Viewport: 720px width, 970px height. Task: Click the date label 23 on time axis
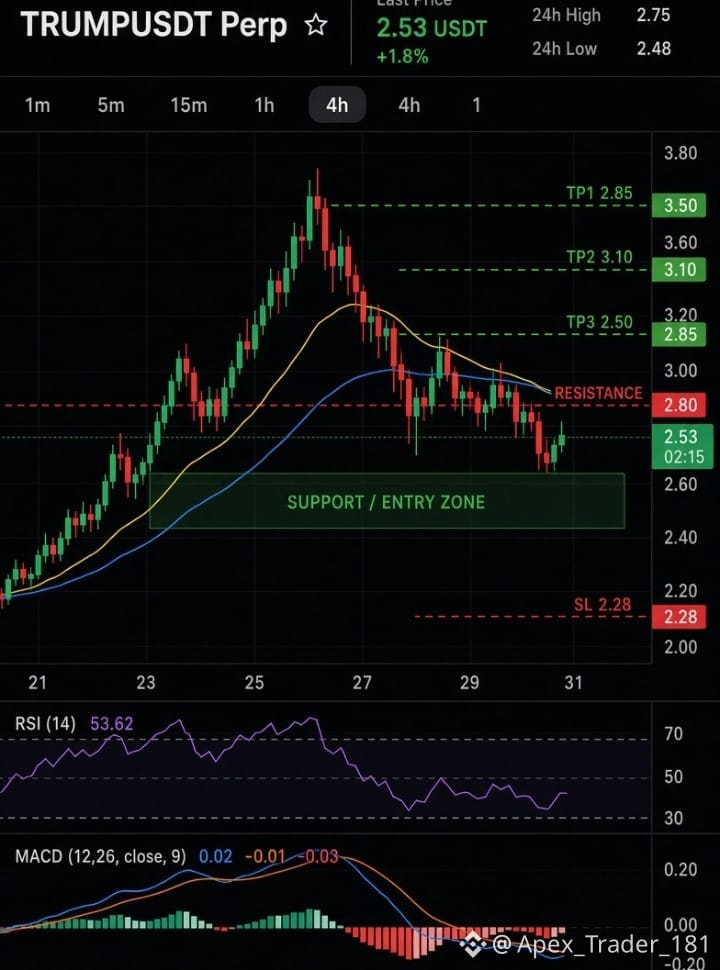pyautogui.click(x=145, y=683)
